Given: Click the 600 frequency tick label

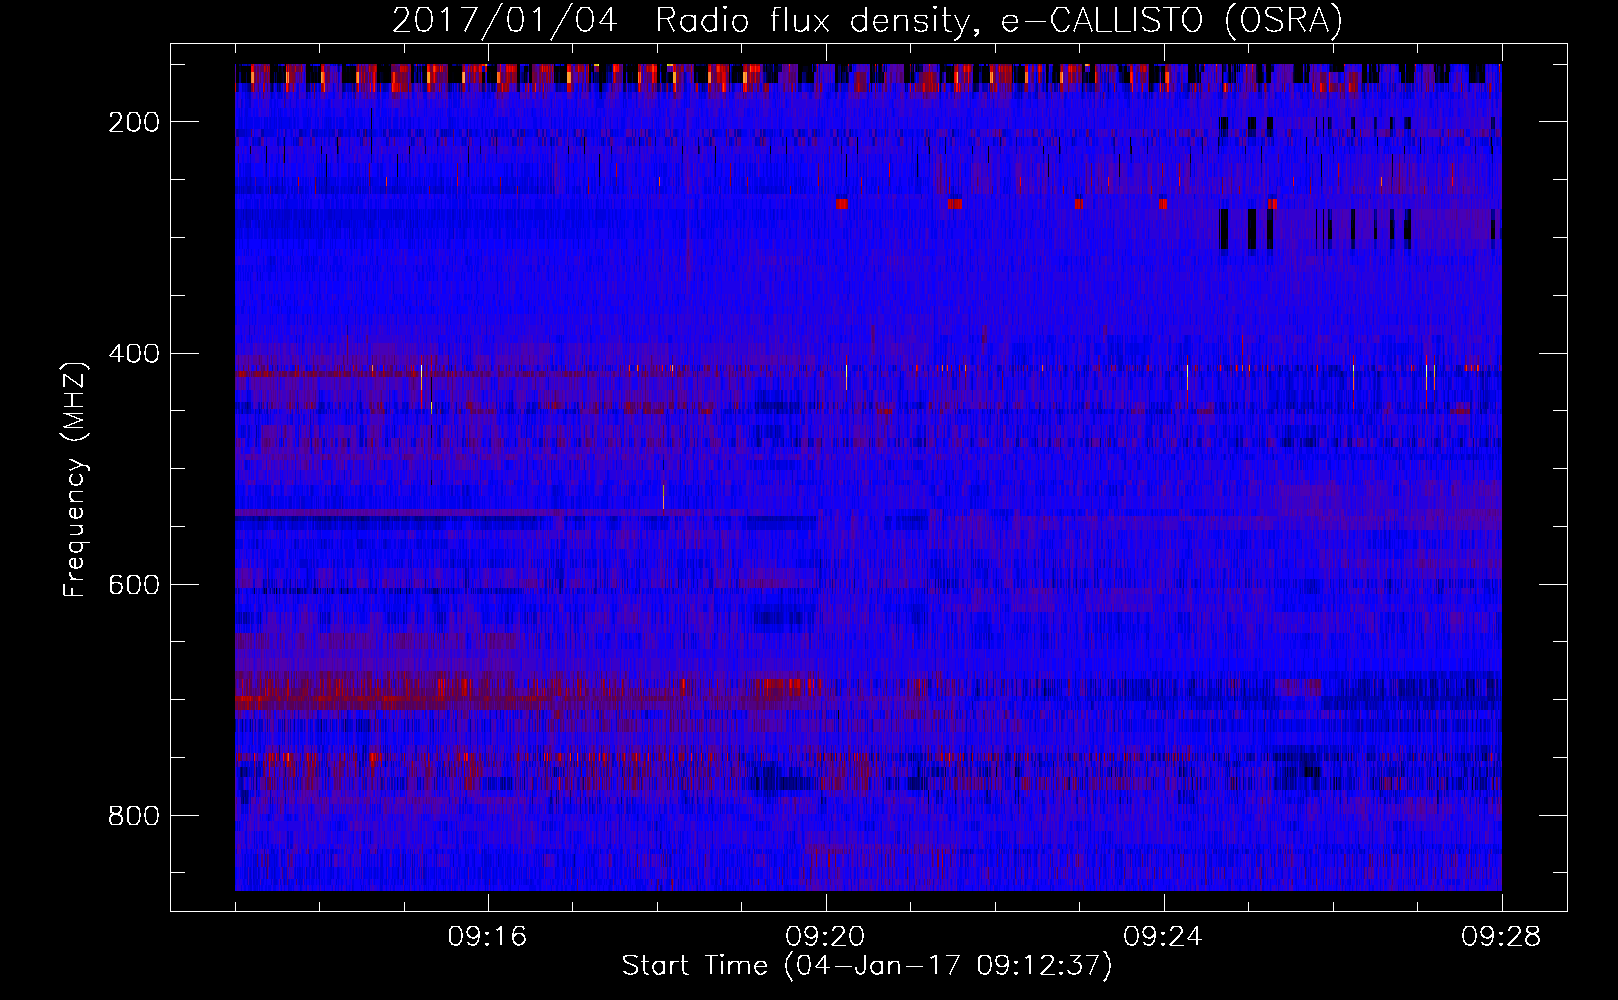Looking at the screenshot, I should coord(134,585).
